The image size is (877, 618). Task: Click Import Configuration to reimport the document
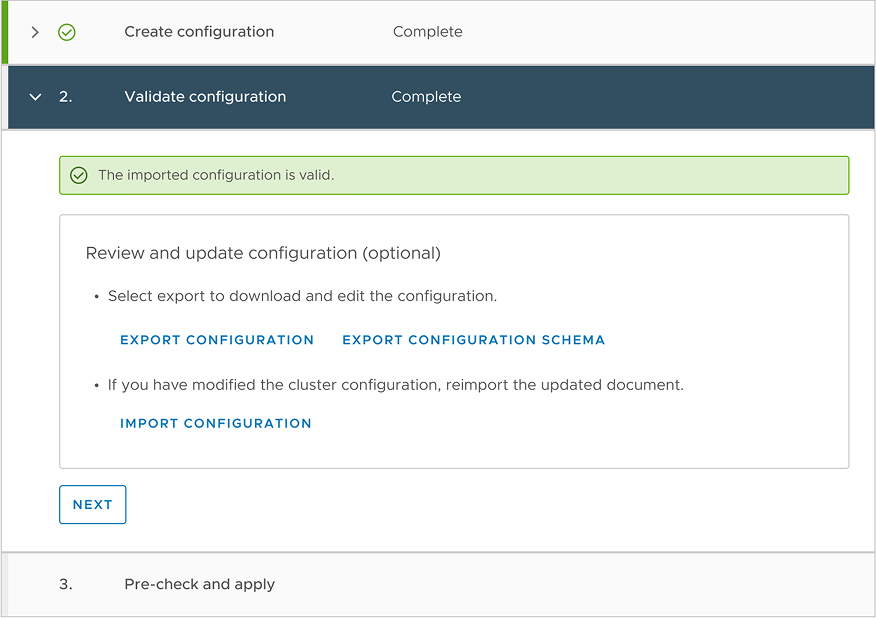tap(216, 423)
